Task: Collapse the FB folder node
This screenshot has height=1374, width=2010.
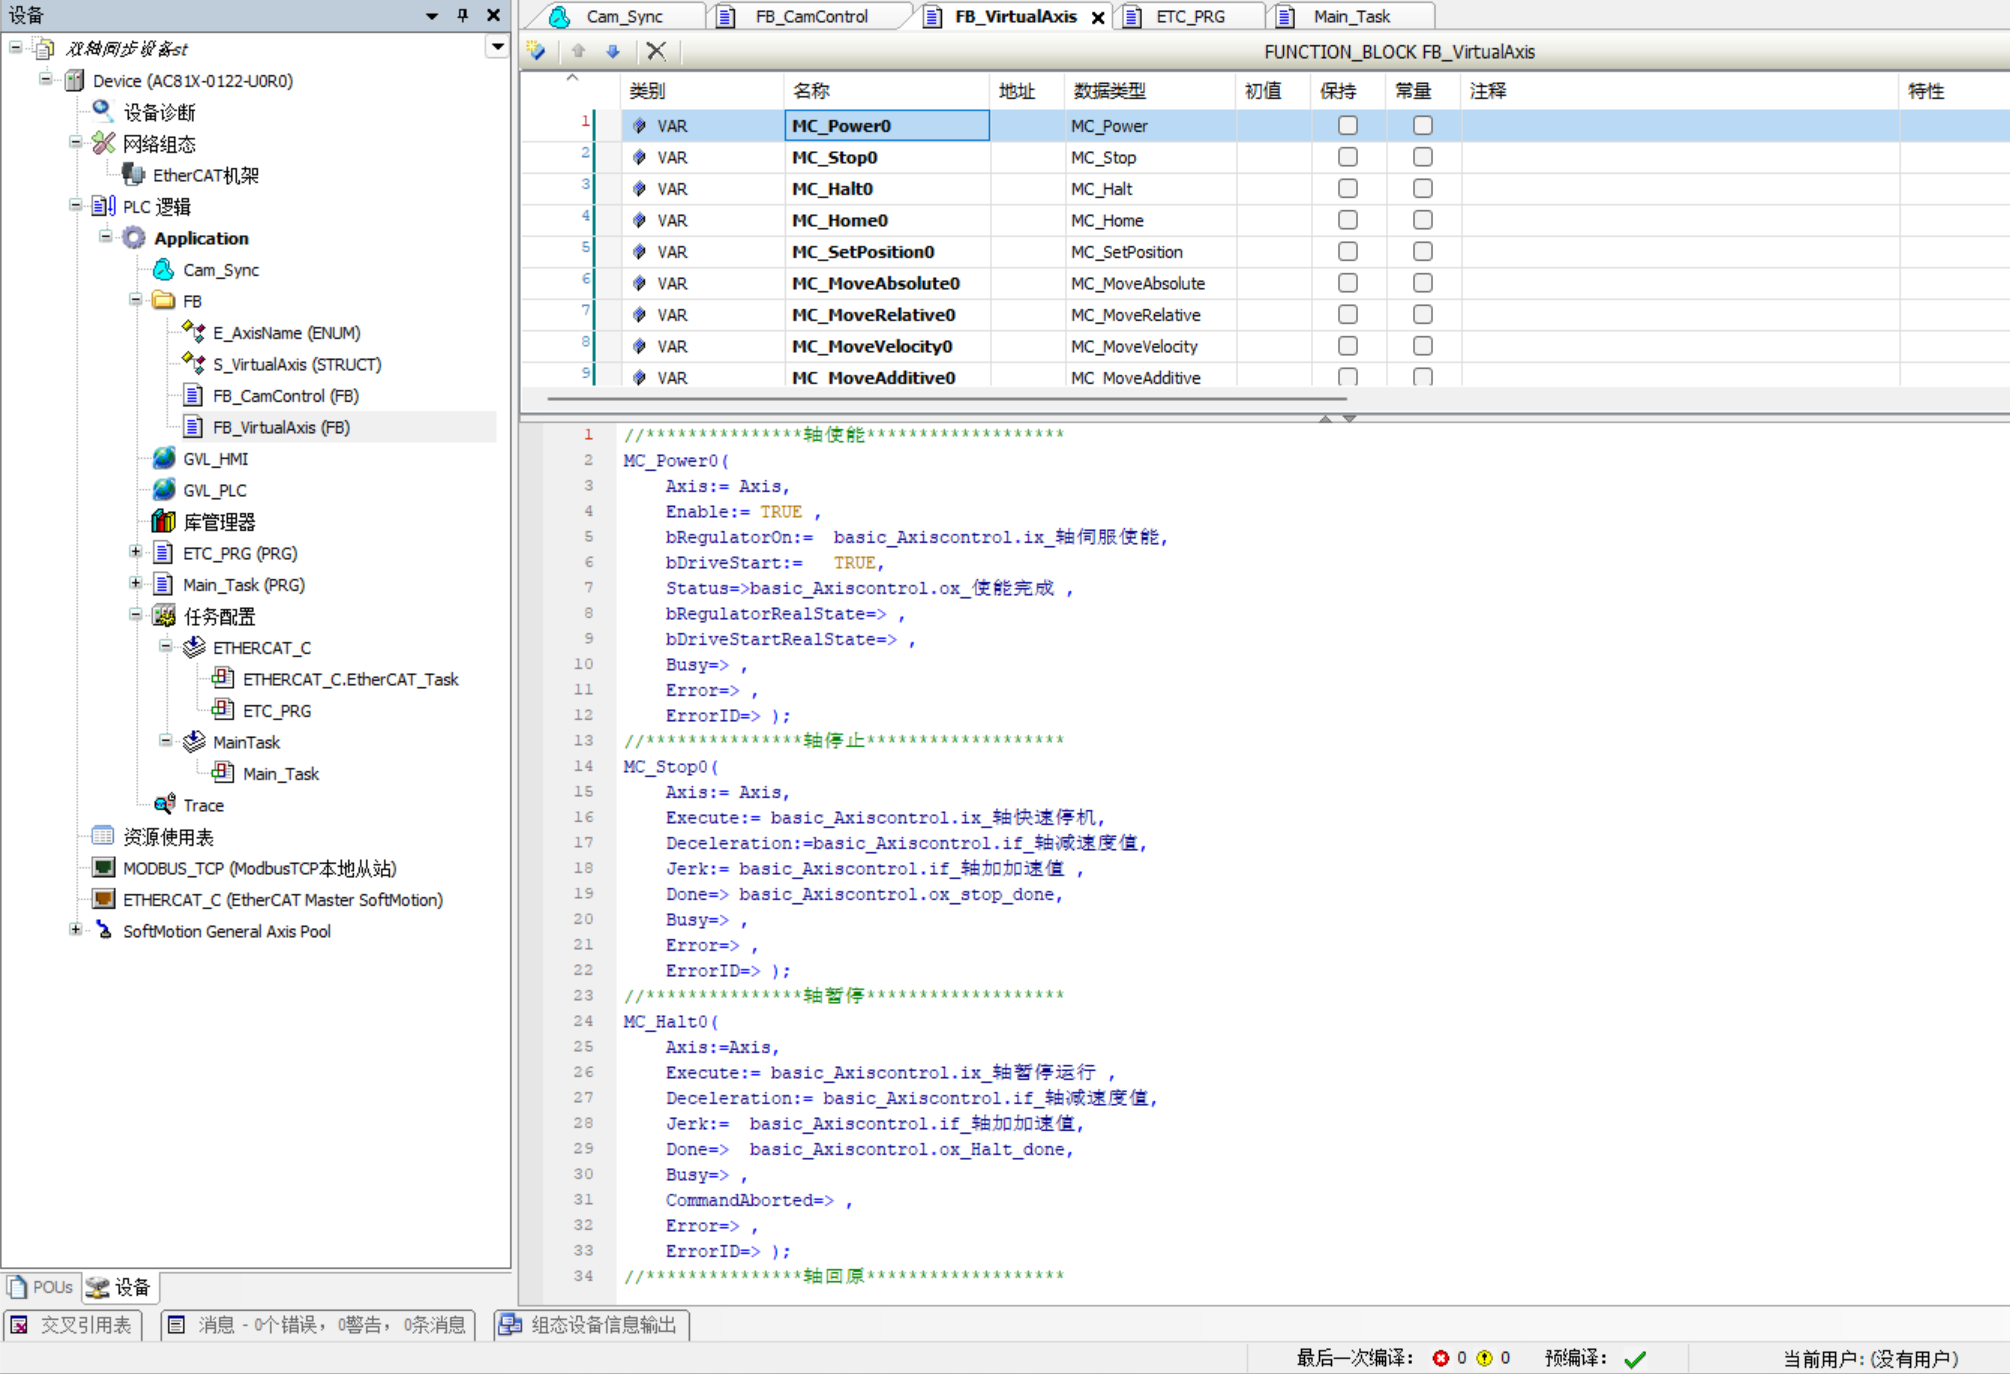Action: [x=135, y=299]
